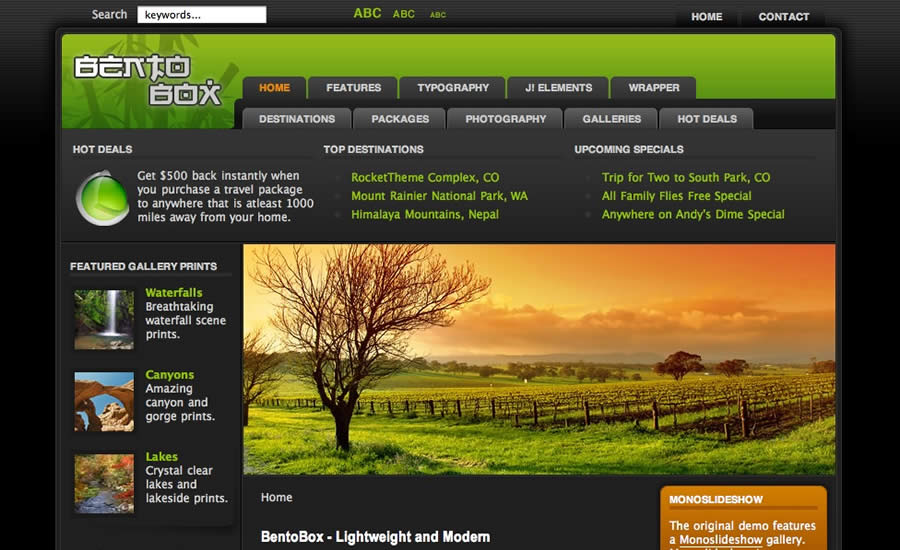Image resolution: width=900 pixels, height=550 pixels.
Task: Open RocketTheme Complex, CO link
Action: coord(425,177)
